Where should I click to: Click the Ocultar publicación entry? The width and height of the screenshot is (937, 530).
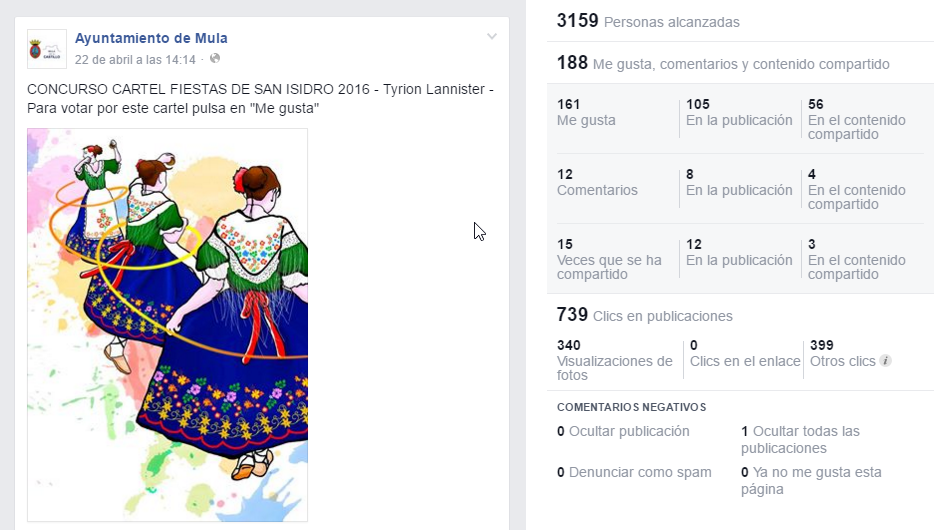pyautogui.click(x=623, y=431)
